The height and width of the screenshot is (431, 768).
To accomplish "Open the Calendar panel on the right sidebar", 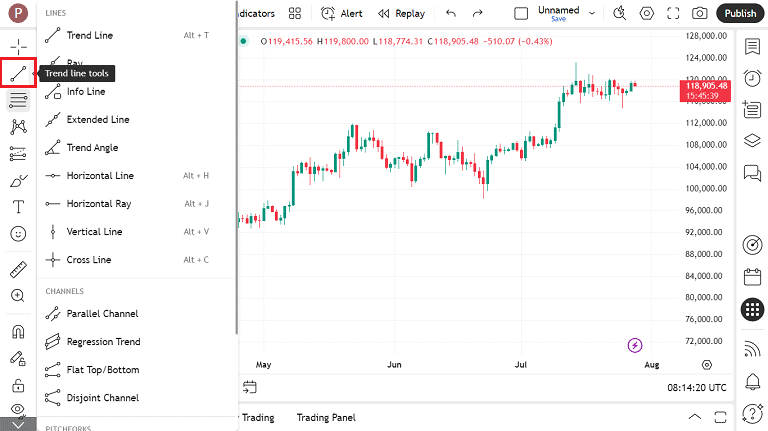I will (752, 277).
